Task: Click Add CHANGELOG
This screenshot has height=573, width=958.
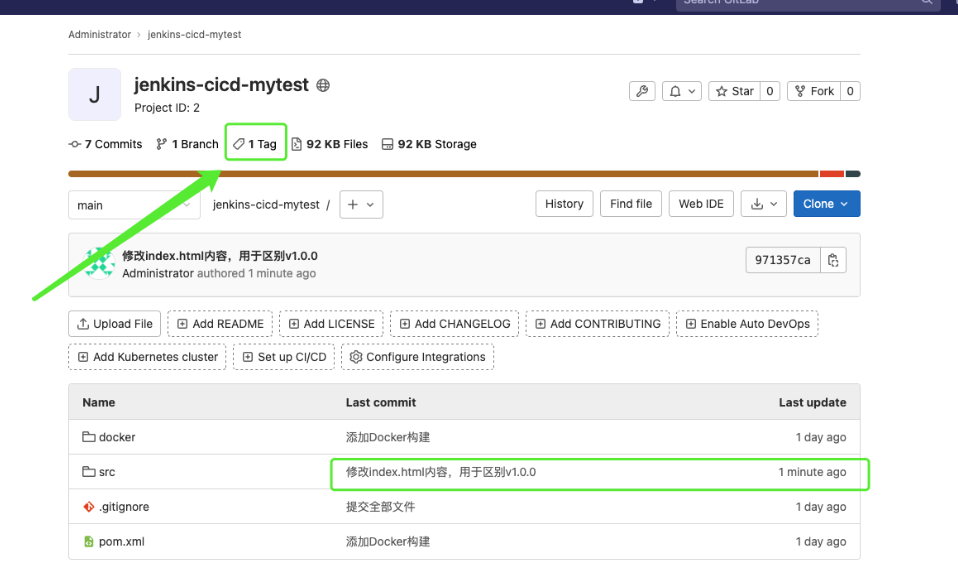Action: (x=455, y=324)
